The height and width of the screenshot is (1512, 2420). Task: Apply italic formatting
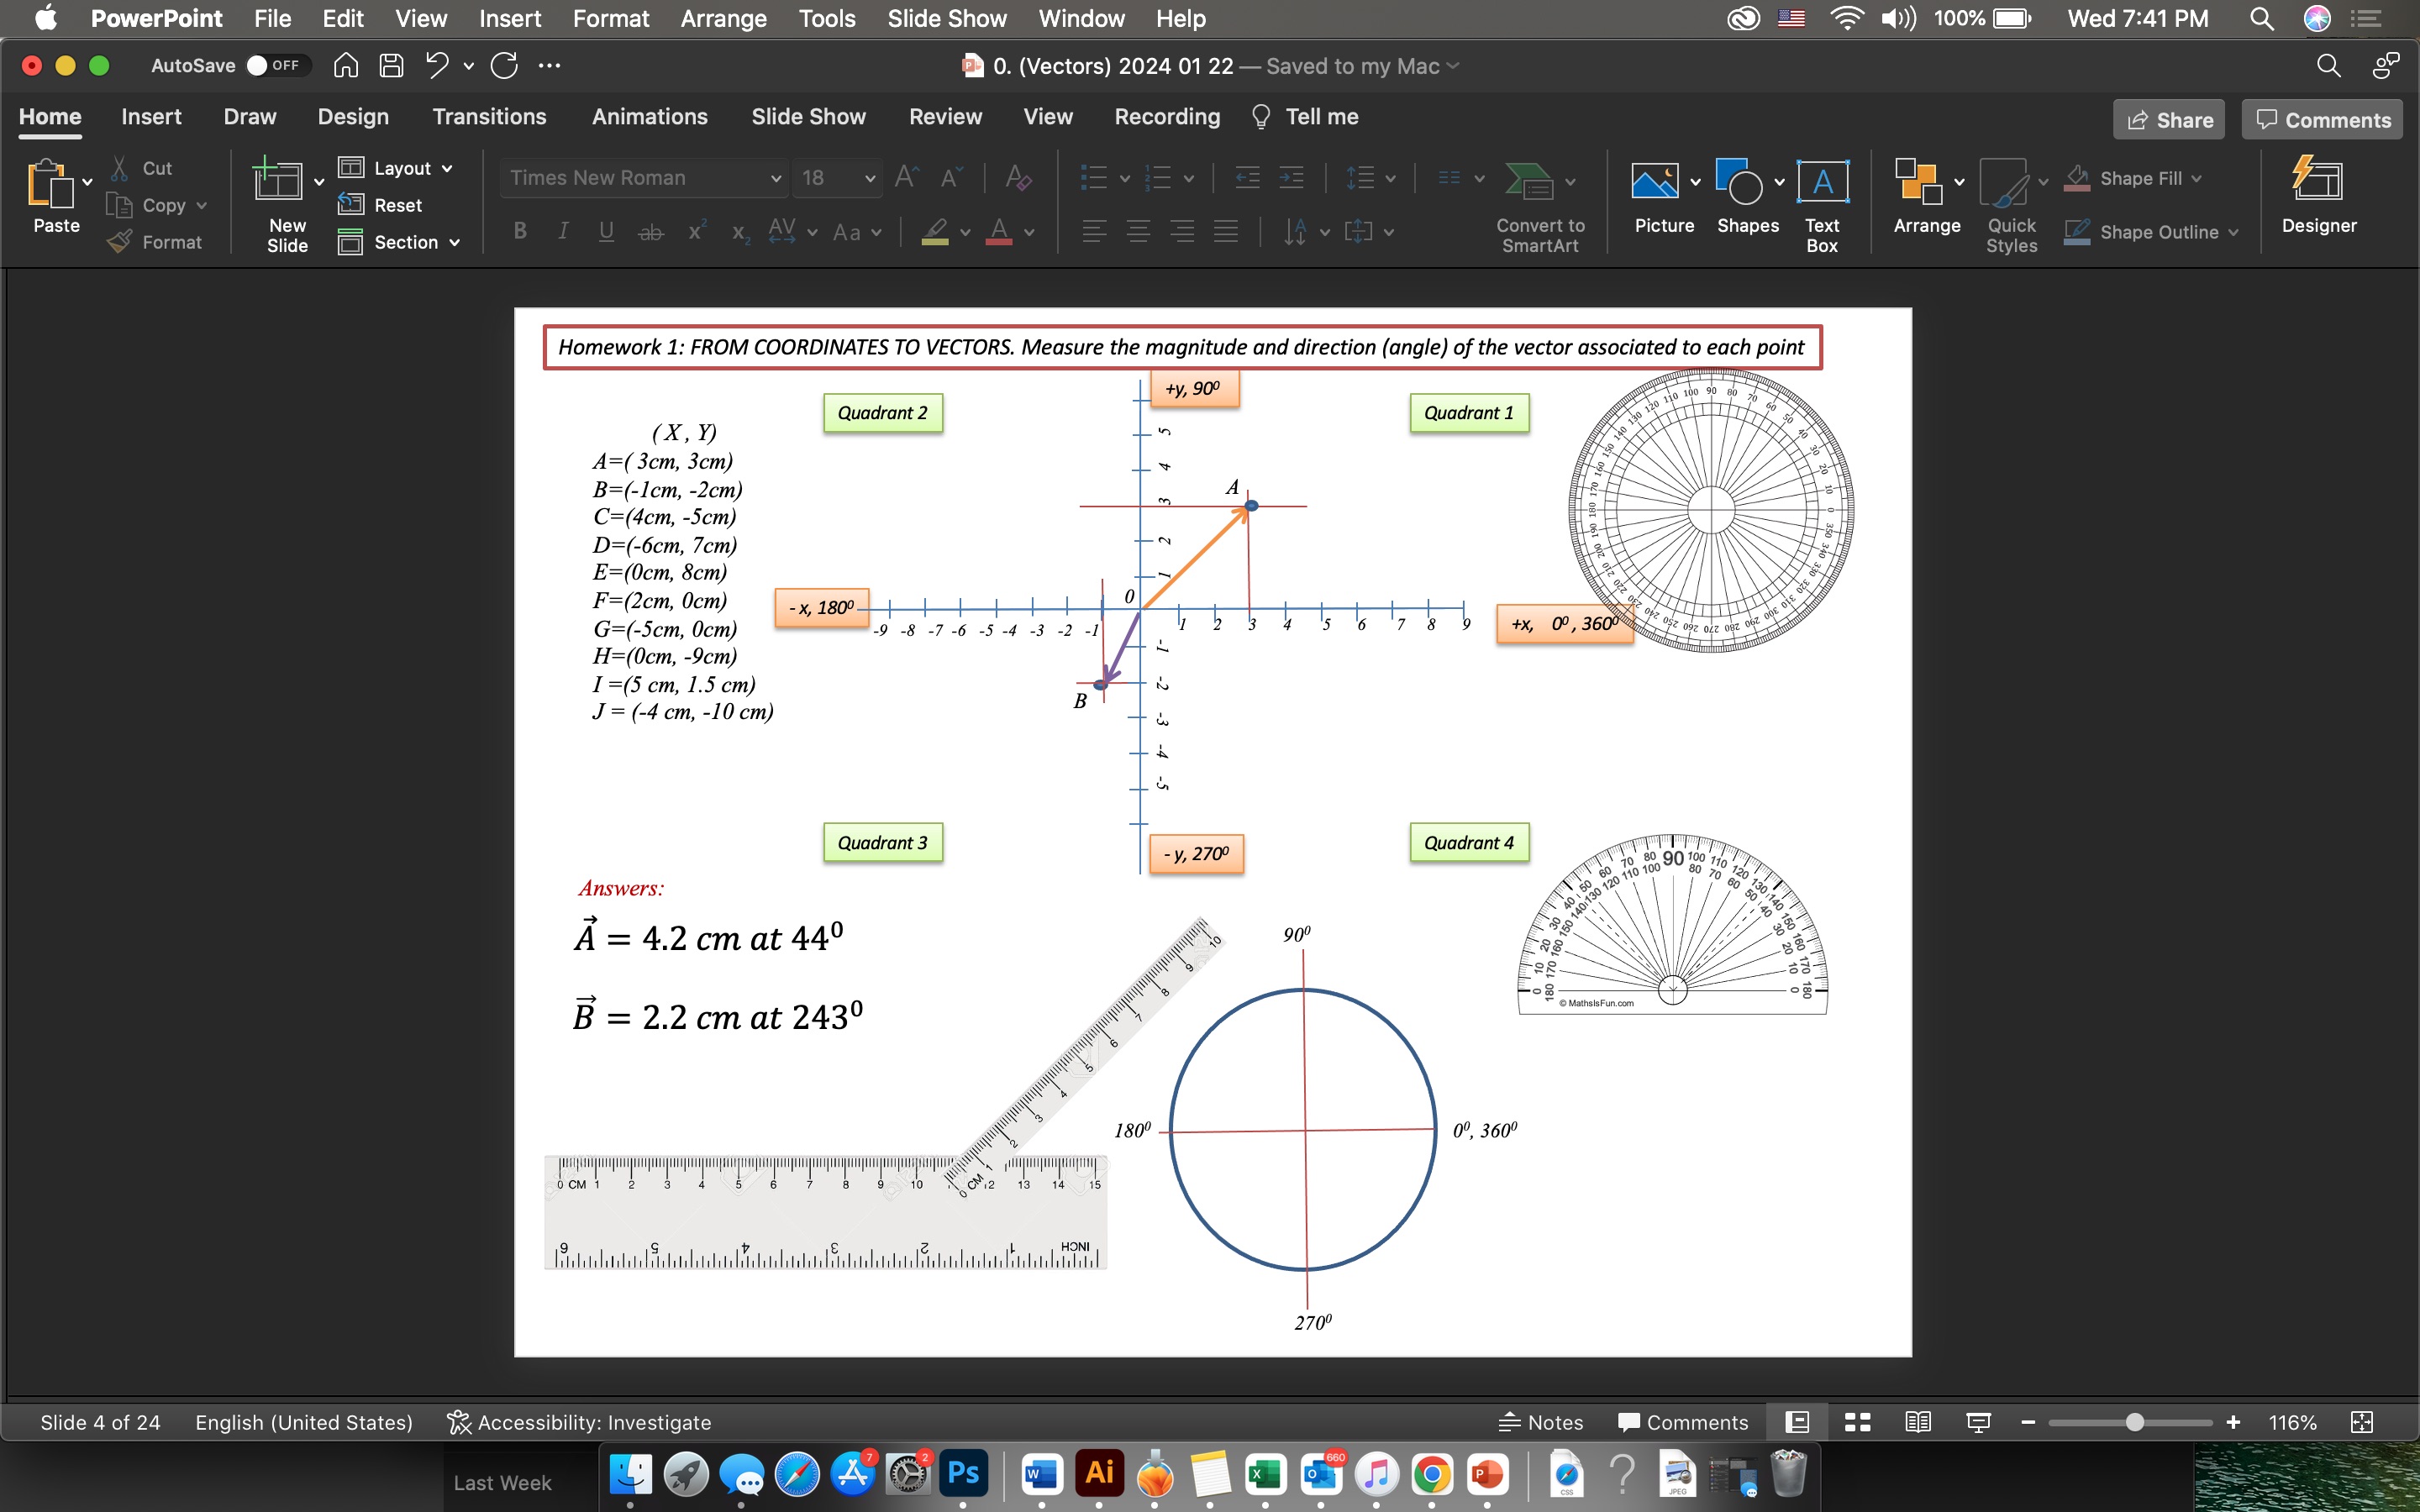click(x=562, y=231)
